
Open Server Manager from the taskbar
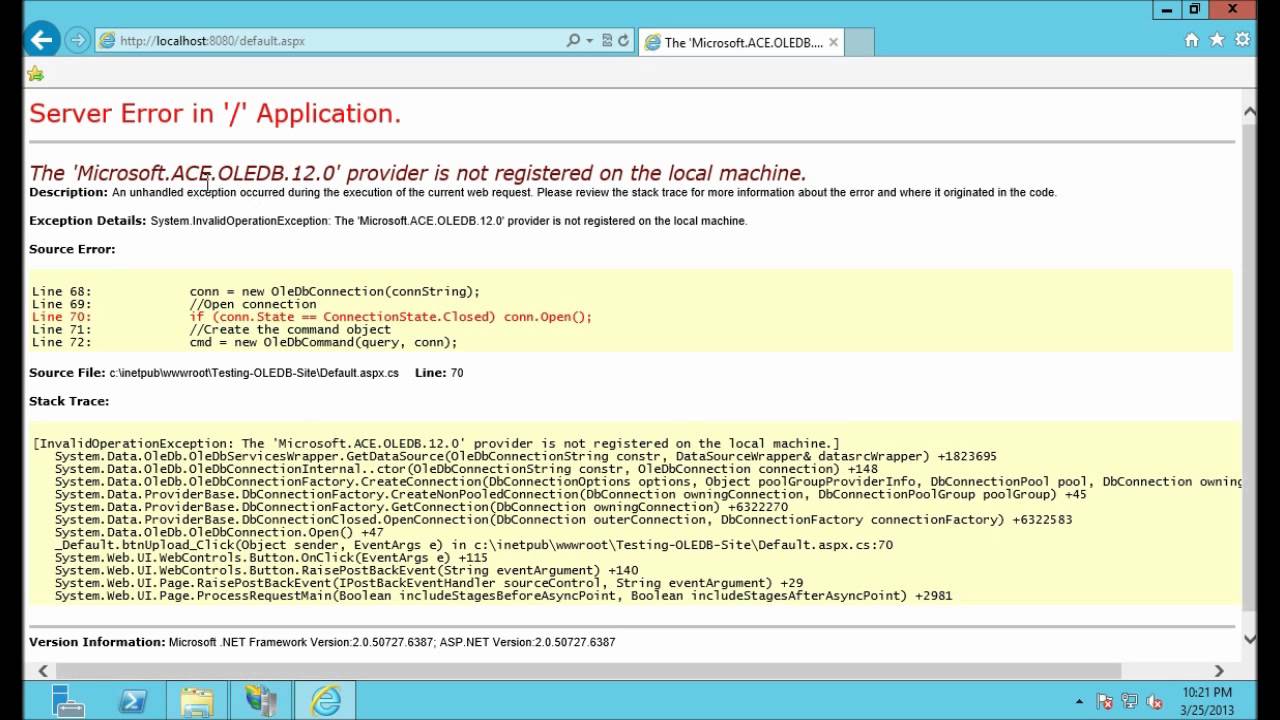click(x=68, y=701)
